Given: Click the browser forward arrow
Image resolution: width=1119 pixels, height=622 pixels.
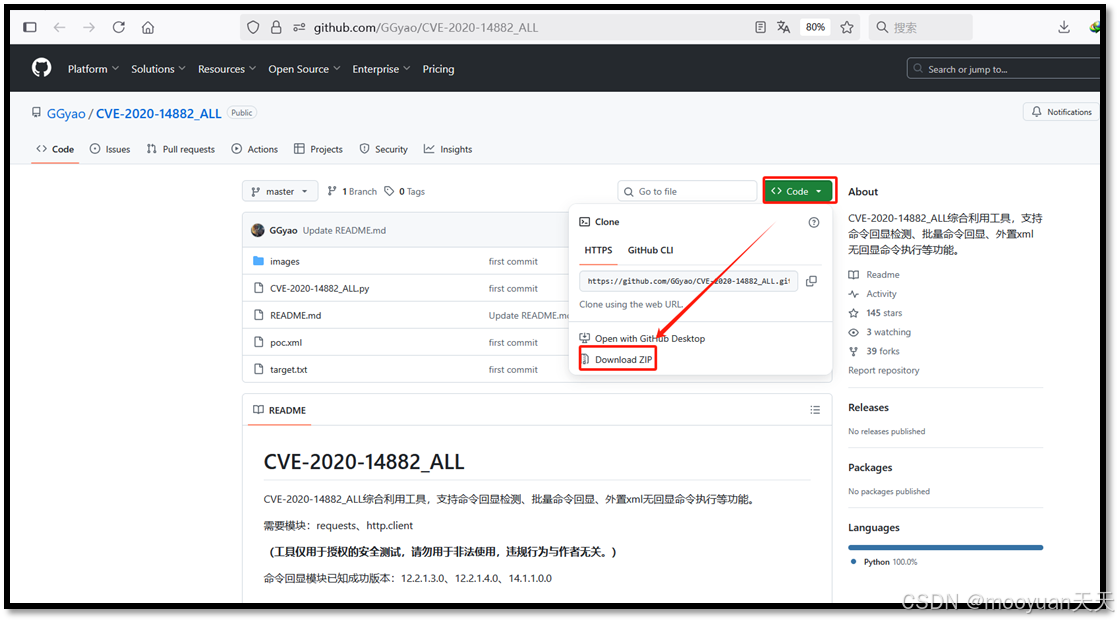Looking at the screenshot, I should 88,27.
